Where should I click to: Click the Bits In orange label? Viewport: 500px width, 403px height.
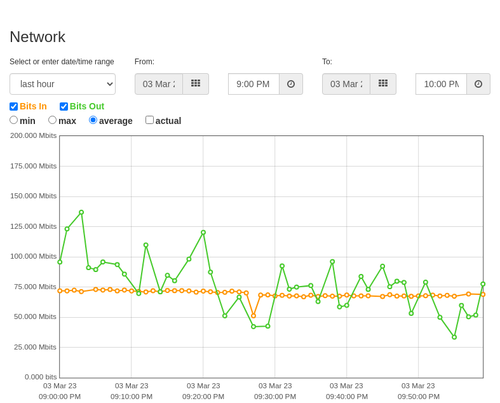[x=33, y=106]
